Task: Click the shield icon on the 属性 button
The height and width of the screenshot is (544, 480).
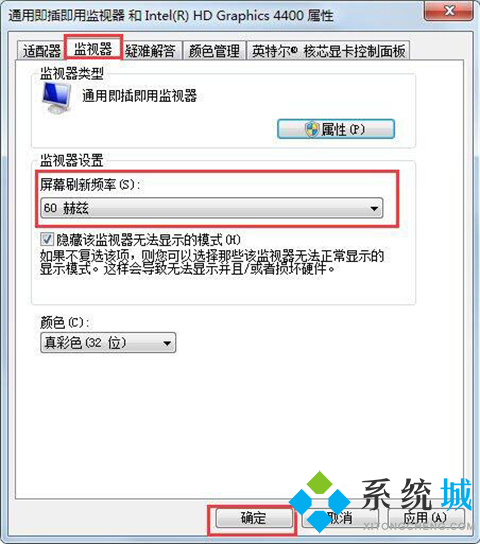Action: click(x=312, y=129)
